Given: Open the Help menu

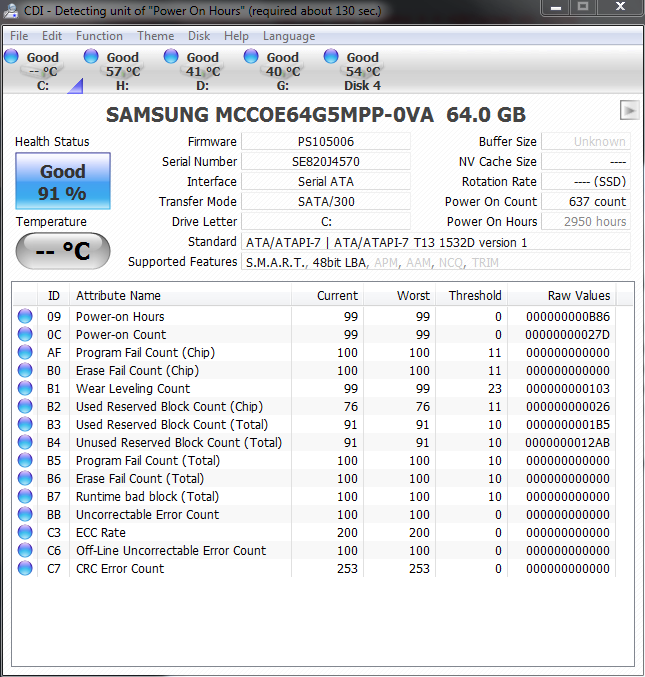Looking at the screenshot, I should pyautogui.click(x=236, y=36).
